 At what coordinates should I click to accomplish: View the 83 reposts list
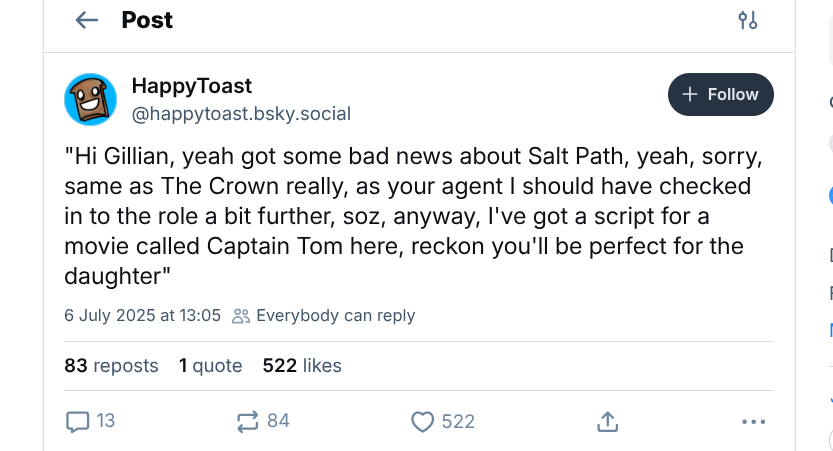pyautogui.click(x=111, y=366)
